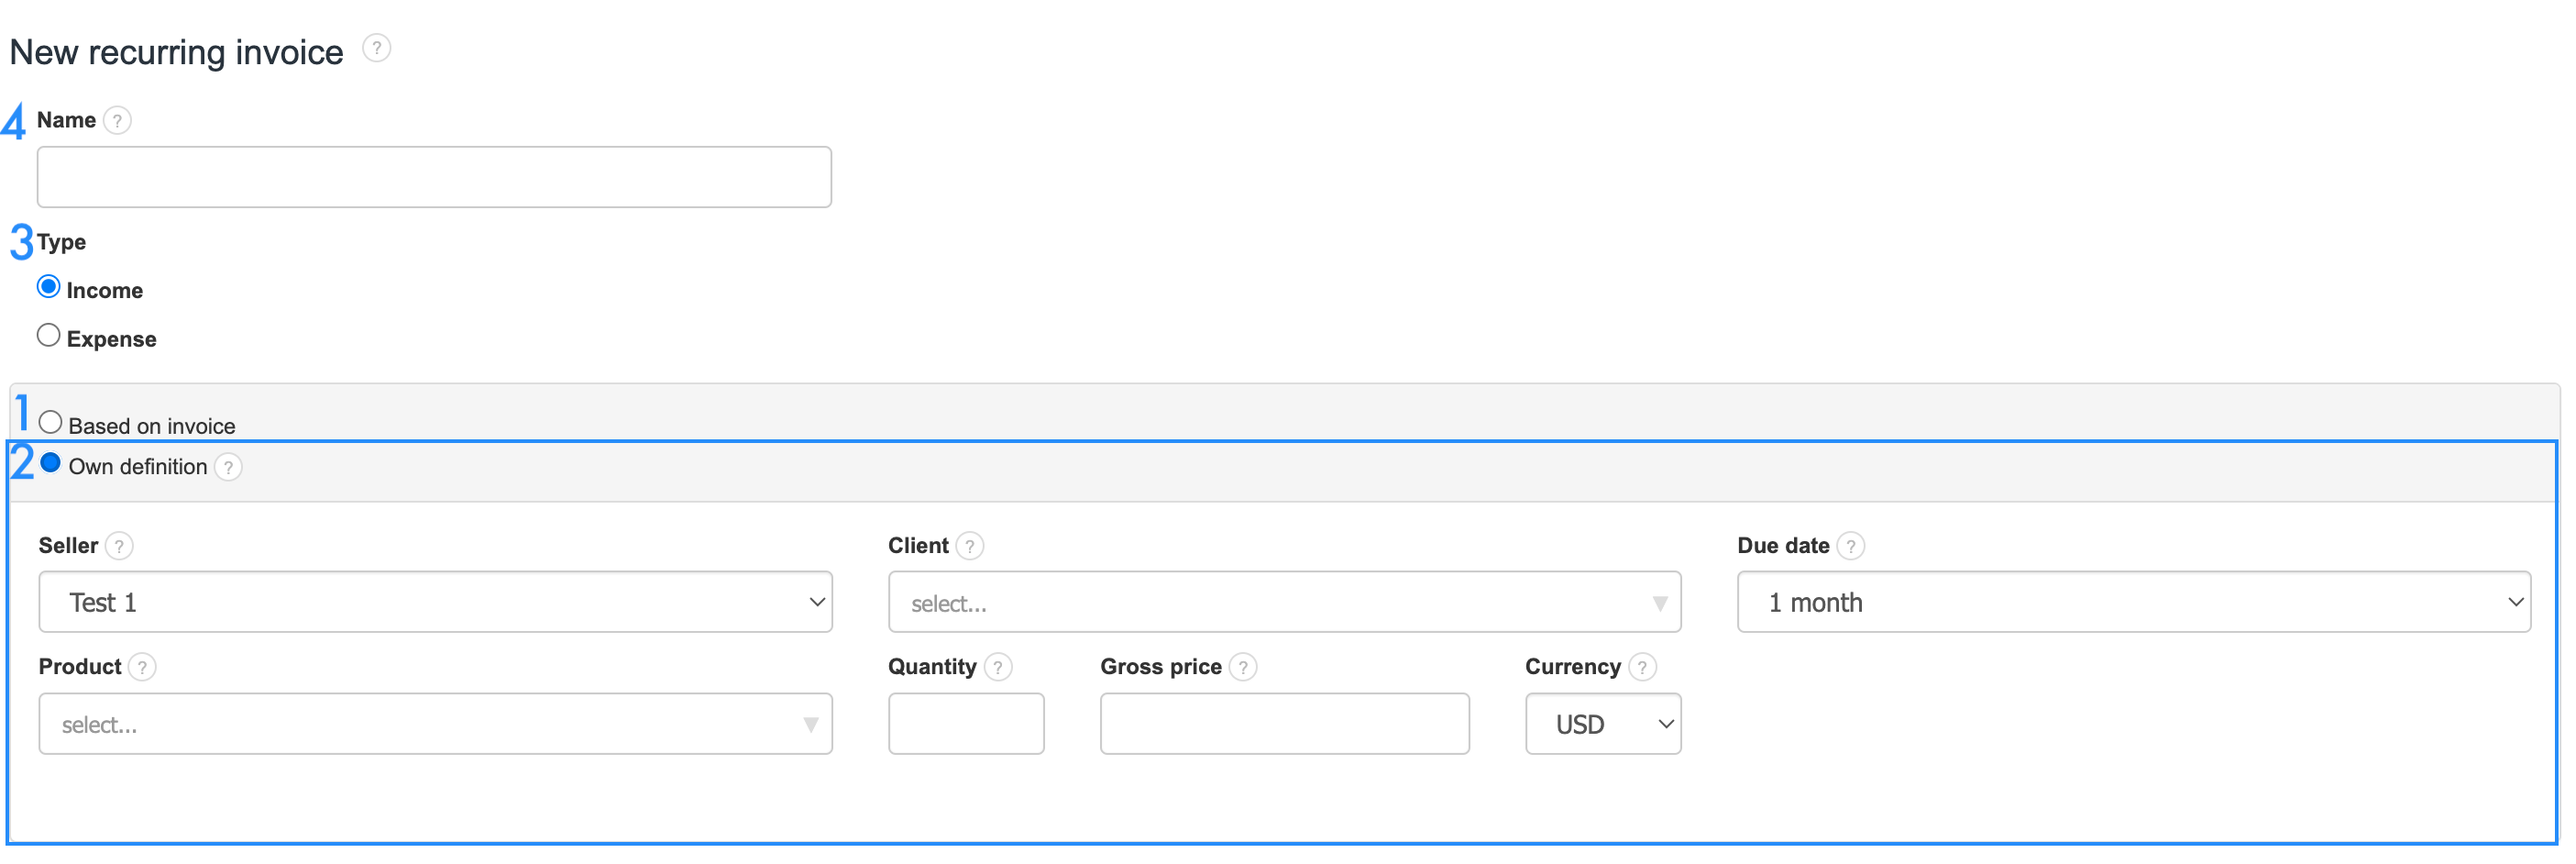
Task: Click help icon beside New recurring invoice title
Action: coord(376,48)
